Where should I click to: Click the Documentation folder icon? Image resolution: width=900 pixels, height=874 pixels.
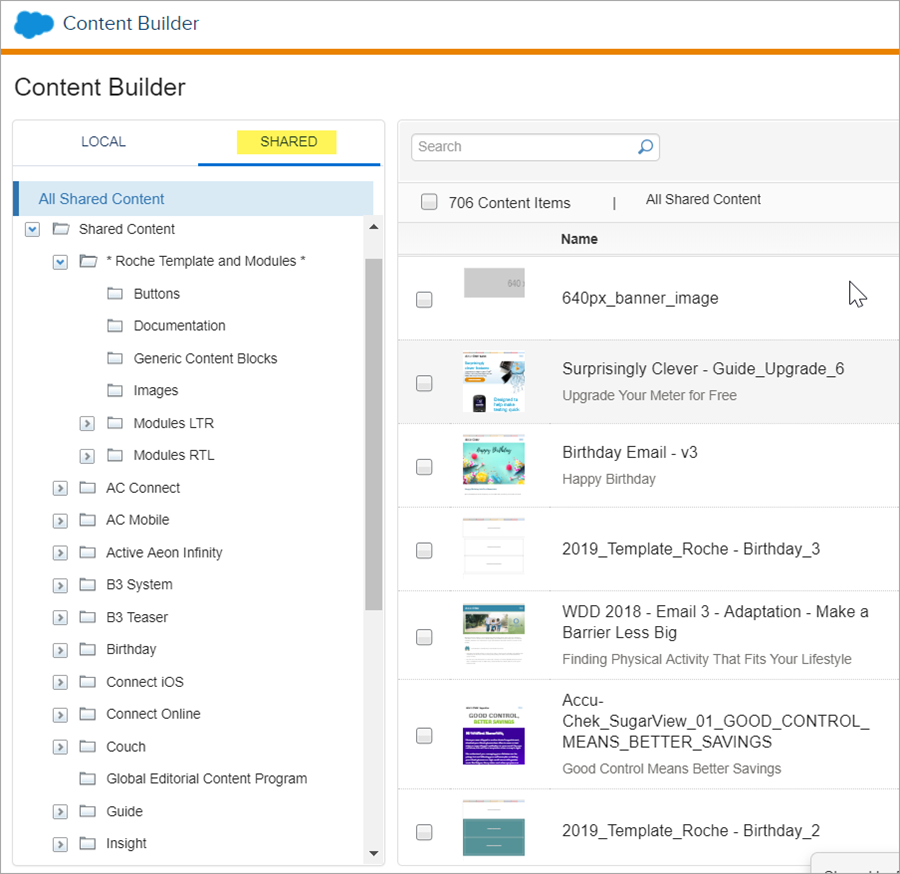coord(115,326)
